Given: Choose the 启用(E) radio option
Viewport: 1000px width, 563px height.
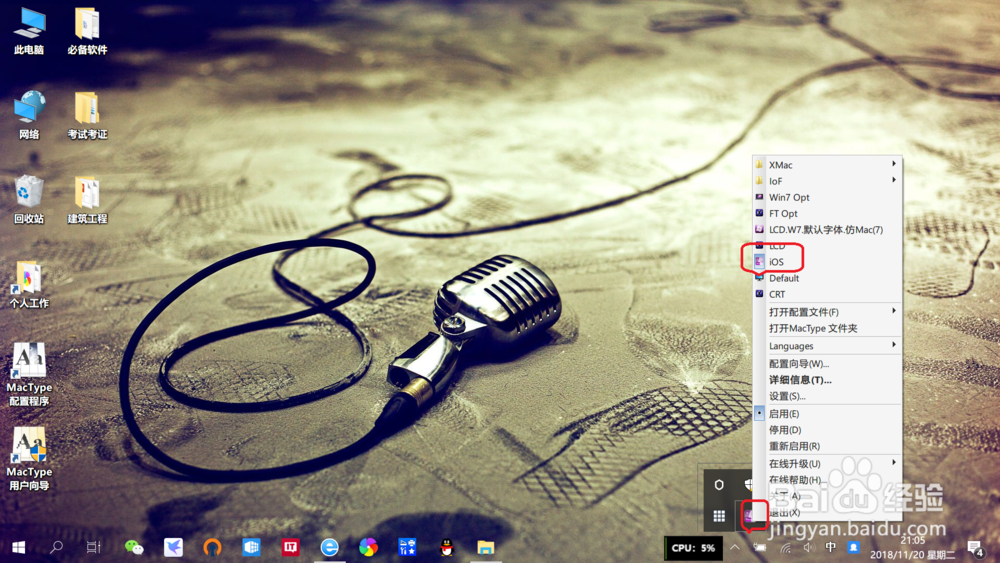Looking at the screenshot, I should pos(828,414).
